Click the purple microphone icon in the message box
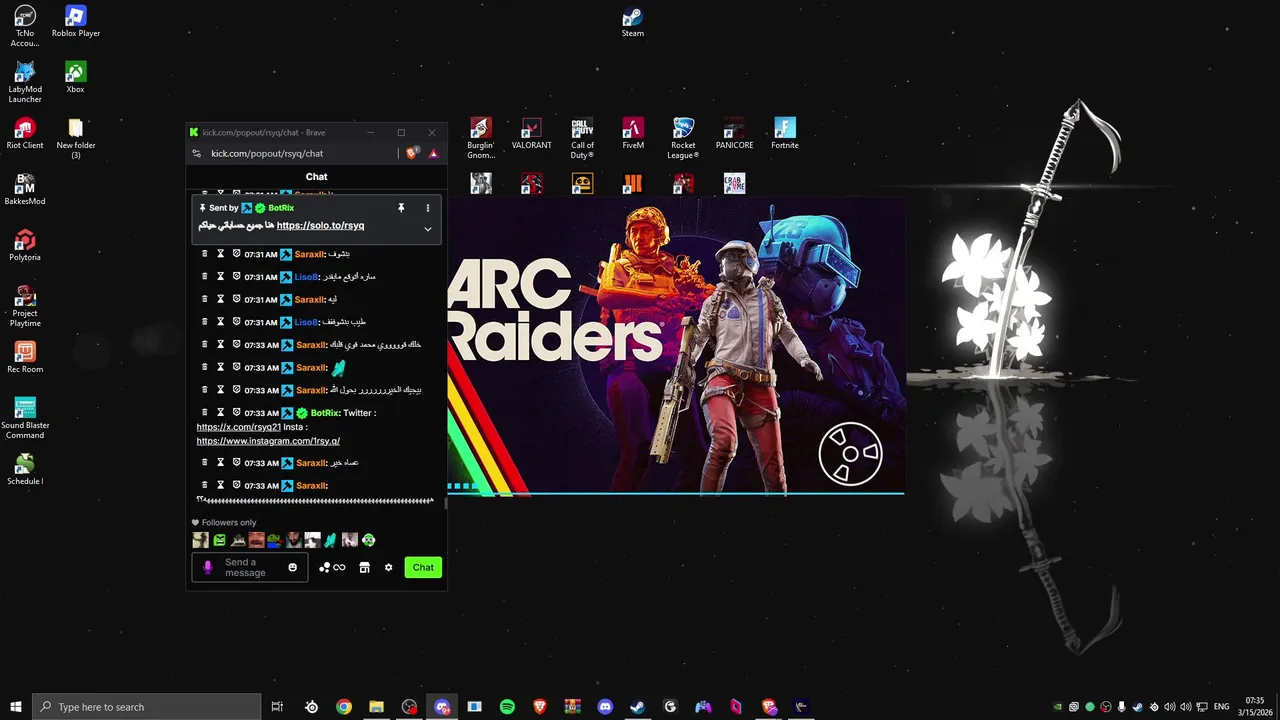1280x720 pixels. [x=208, y=567]
